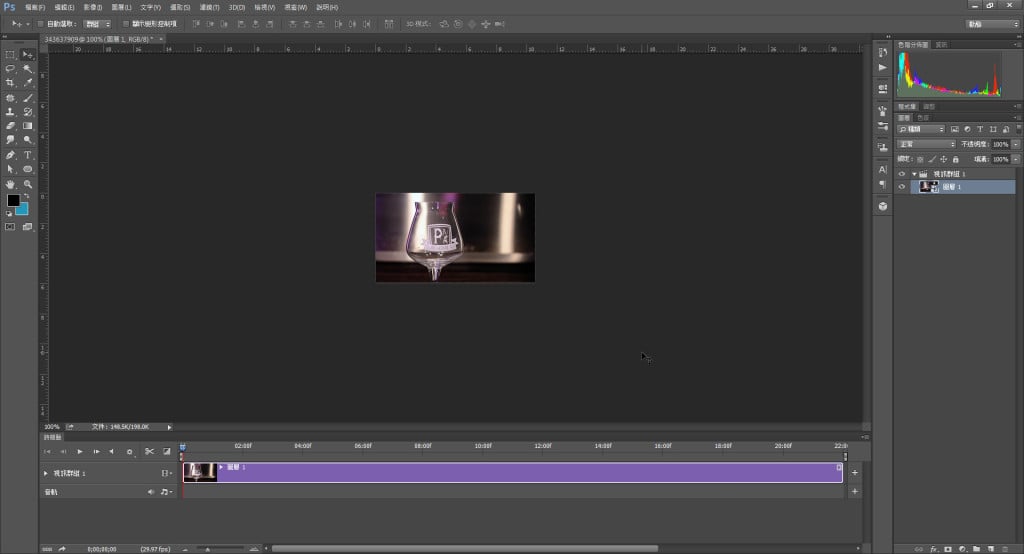Hide the video group 1 layer
The height and width of the screenshot is (554, 1024).
point(902,174)
